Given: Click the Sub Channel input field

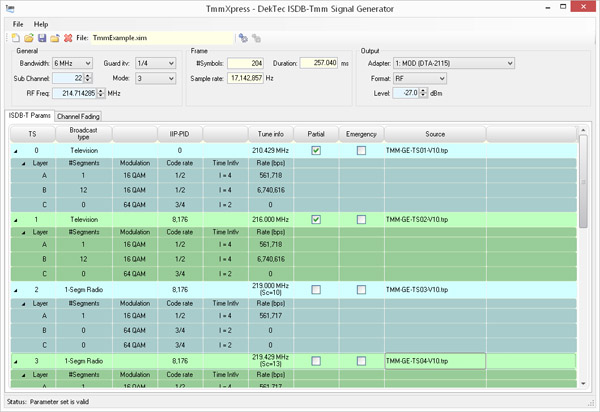Looking at the screenshot, I should pyautogui.click(x=68, y=78).
